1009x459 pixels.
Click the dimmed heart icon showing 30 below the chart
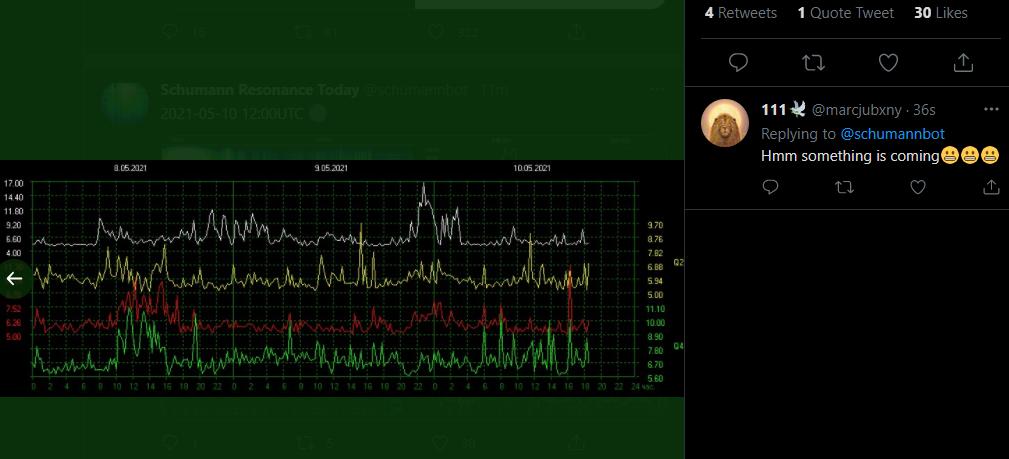click(x=440, y=442)
